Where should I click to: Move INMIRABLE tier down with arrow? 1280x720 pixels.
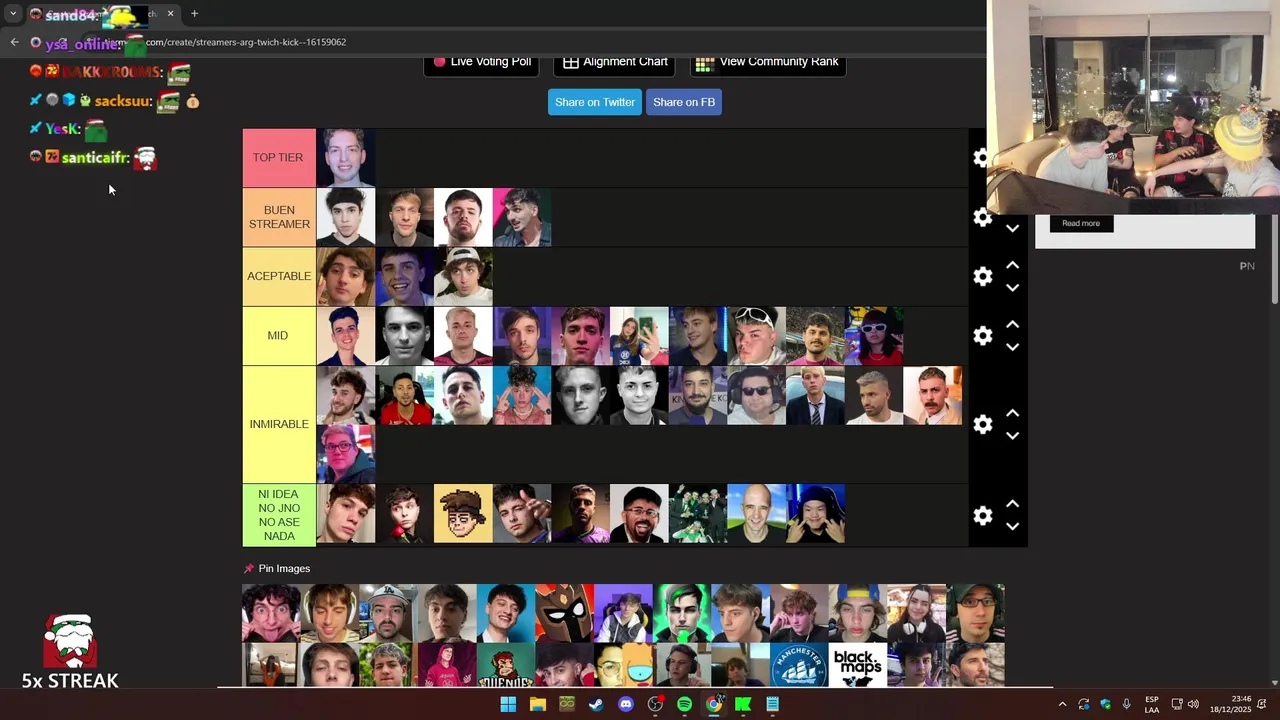click(1012, 436)
